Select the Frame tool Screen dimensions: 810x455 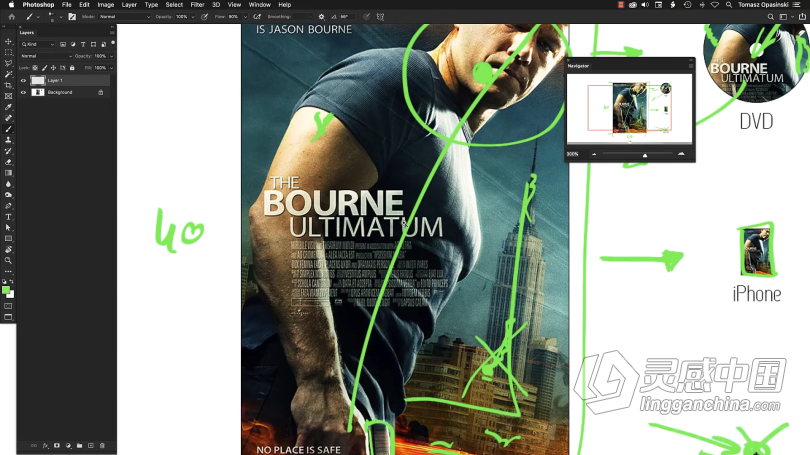(8, 96)
